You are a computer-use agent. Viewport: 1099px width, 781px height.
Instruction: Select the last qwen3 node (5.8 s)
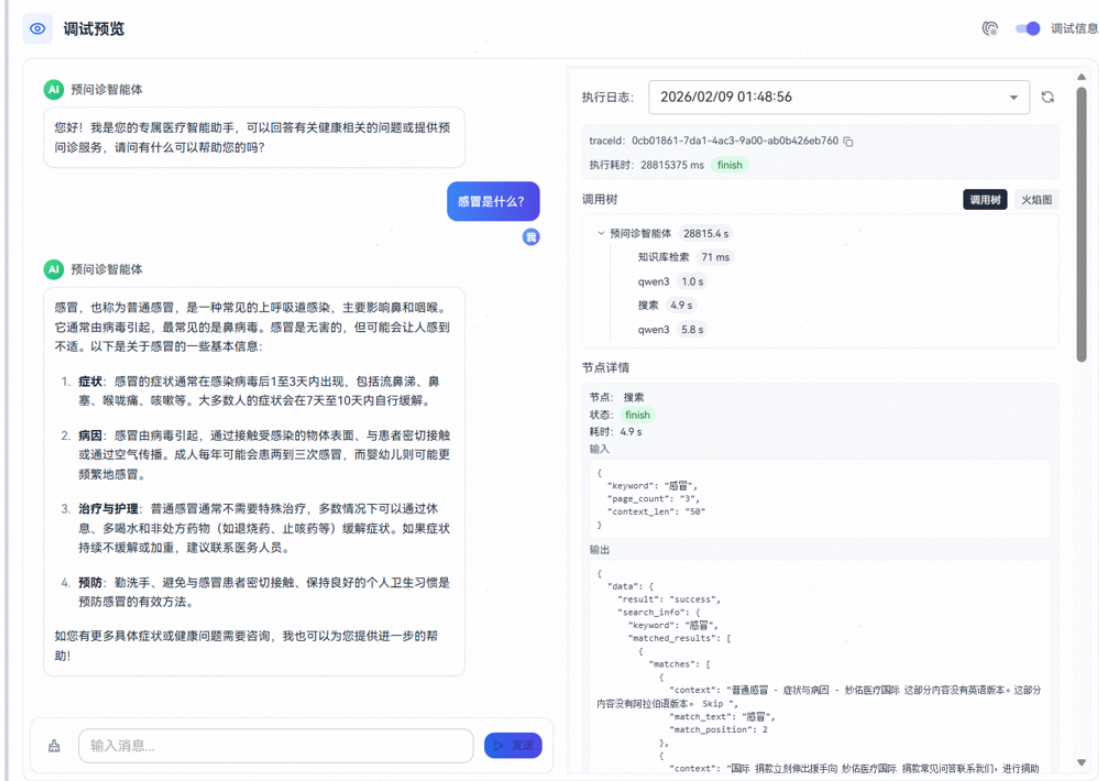tap(654, 329)
